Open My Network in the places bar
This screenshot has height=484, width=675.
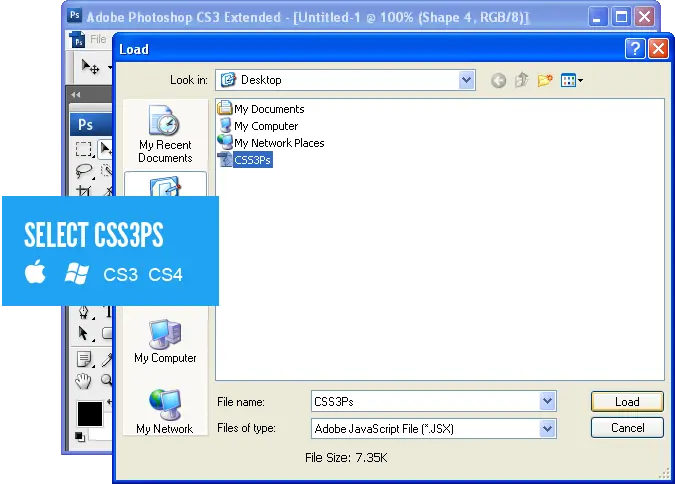point(165,412)
